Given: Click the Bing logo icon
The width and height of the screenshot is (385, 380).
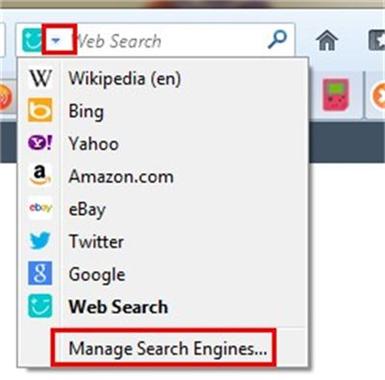Looking at the screenshot, I should [x=40, y=110].
